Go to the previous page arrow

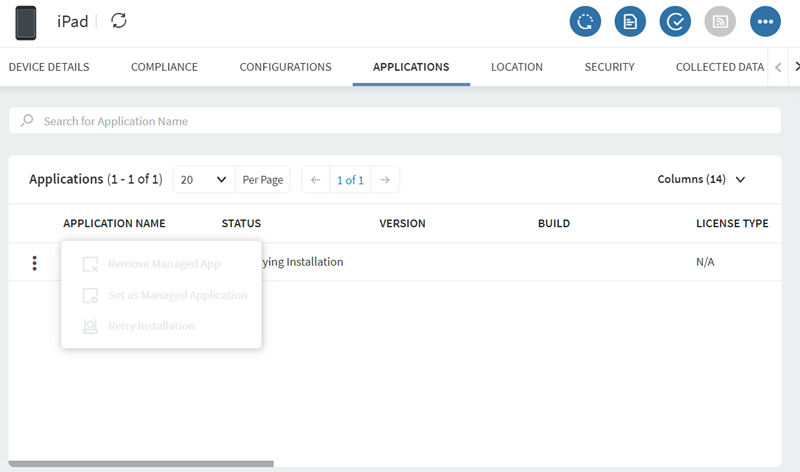315,180
